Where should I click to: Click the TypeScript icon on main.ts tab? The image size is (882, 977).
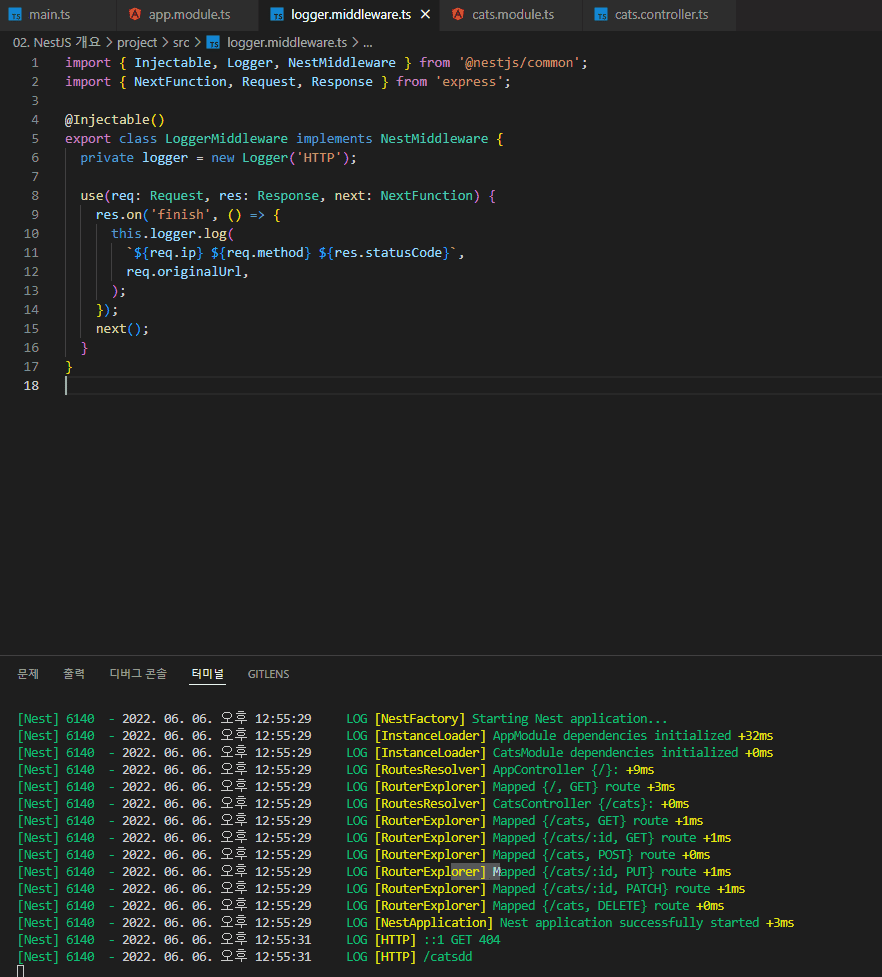pos(15,15)
